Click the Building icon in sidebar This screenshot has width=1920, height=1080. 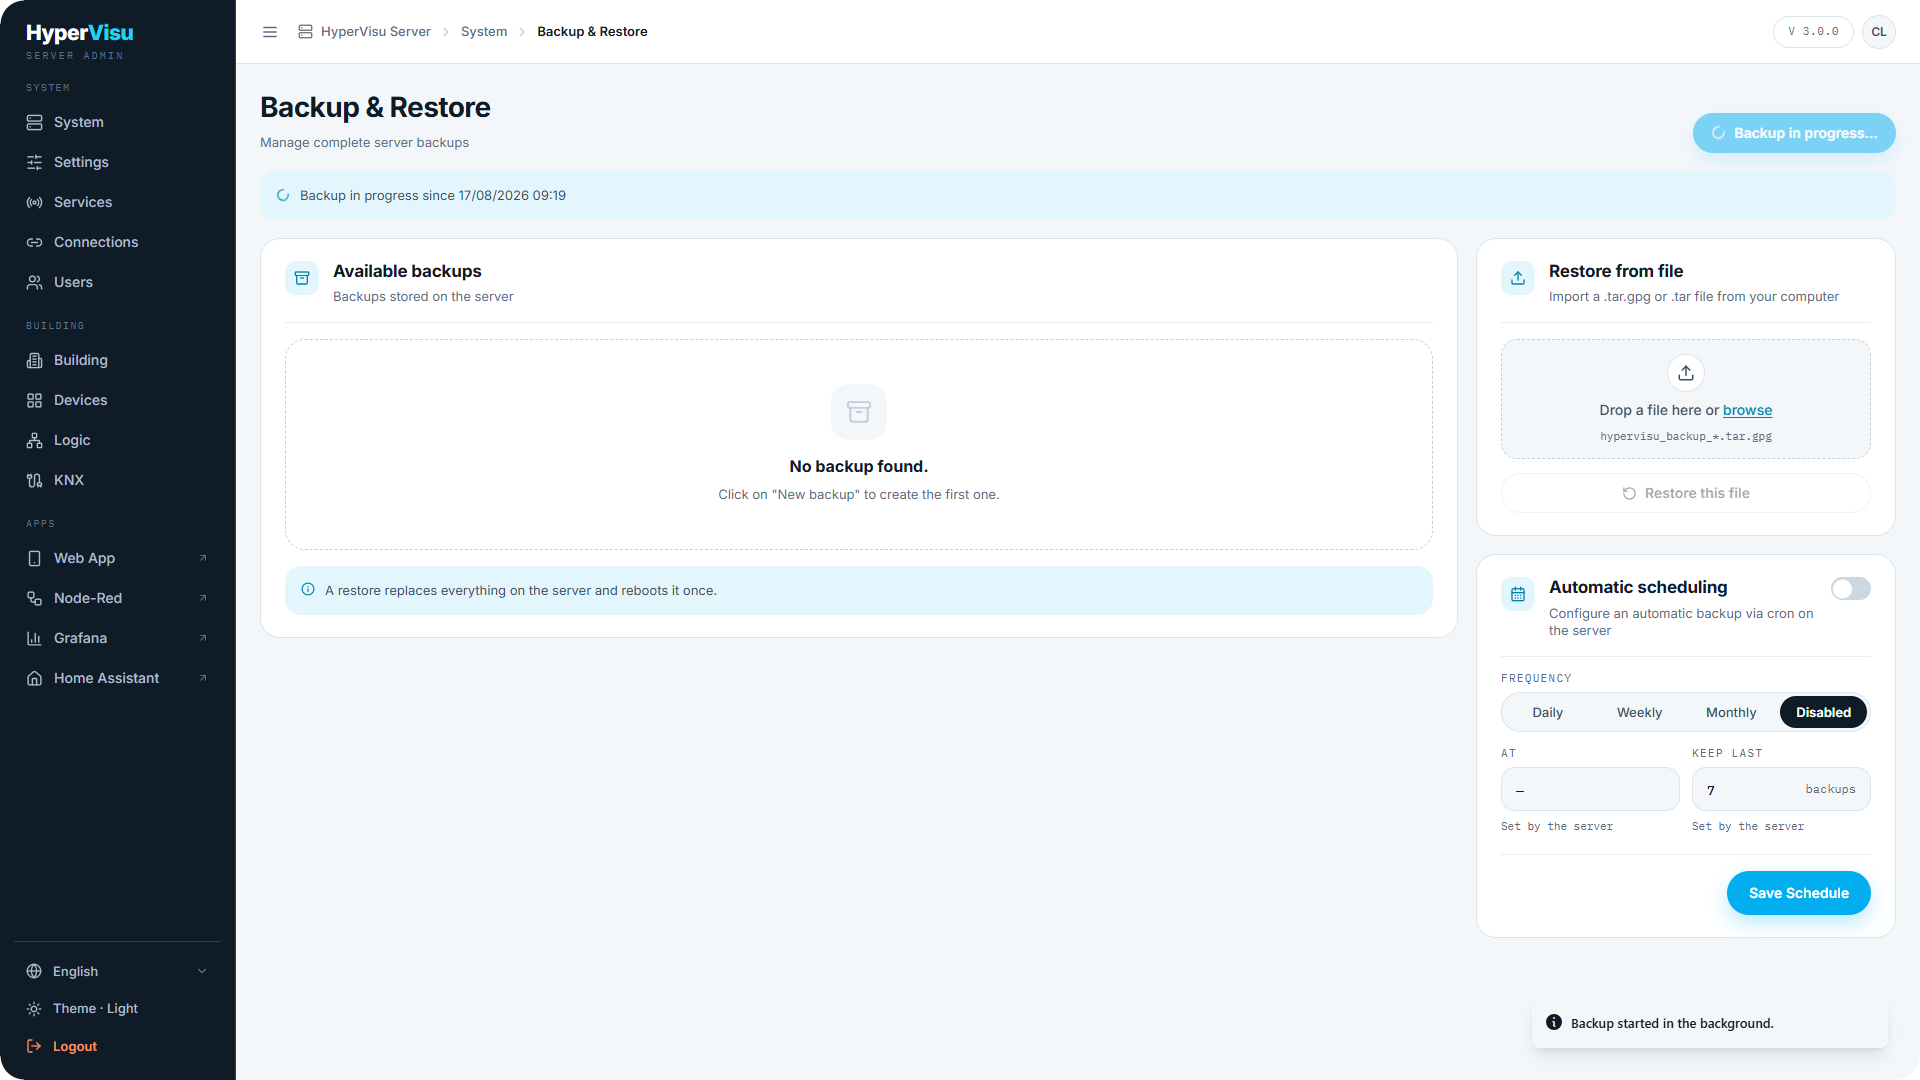tap(34, 360)
